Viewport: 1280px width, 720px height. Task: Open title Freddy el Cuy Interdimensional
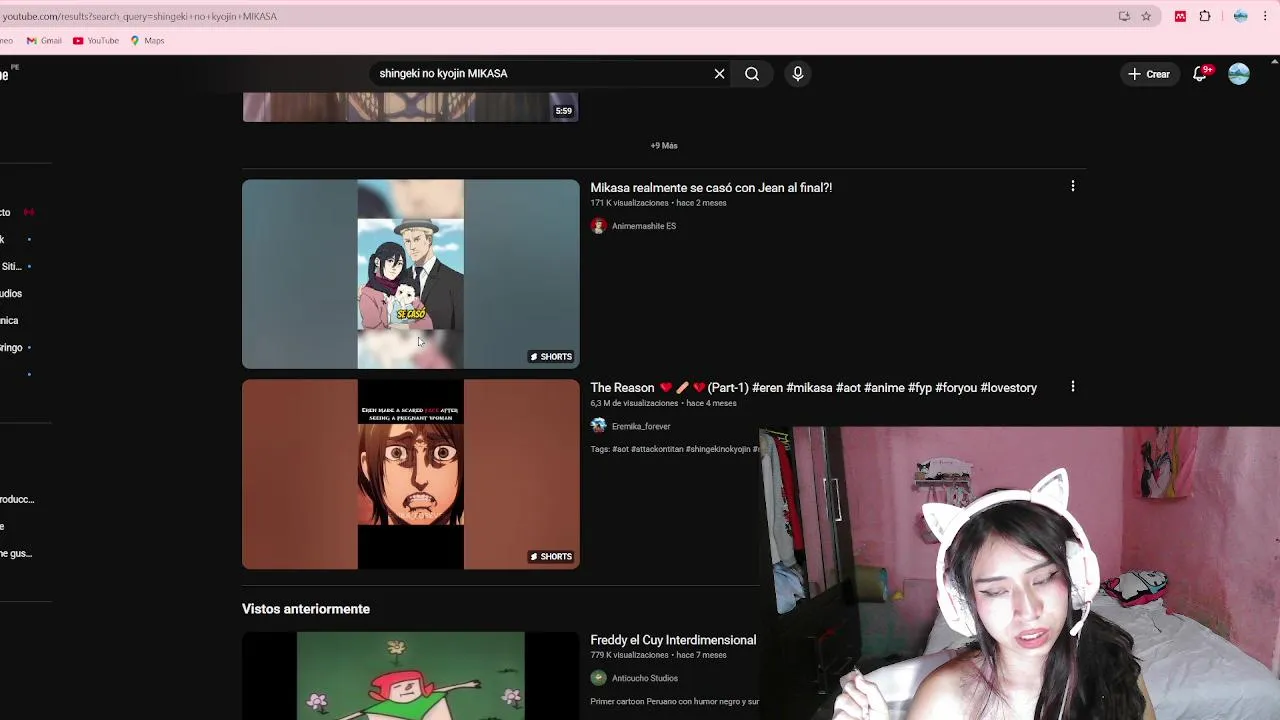pos(673,640)
